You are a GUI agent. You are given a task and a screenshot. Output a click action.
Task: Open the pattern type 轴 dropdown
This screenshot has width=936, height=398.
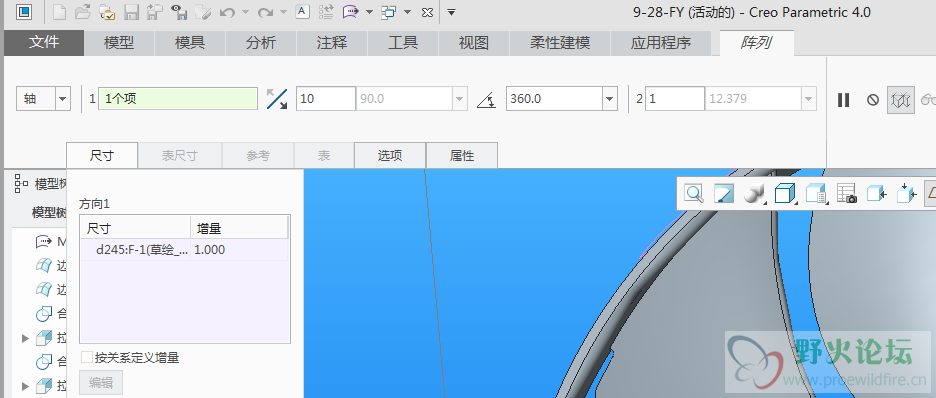(x=63, y=98)
